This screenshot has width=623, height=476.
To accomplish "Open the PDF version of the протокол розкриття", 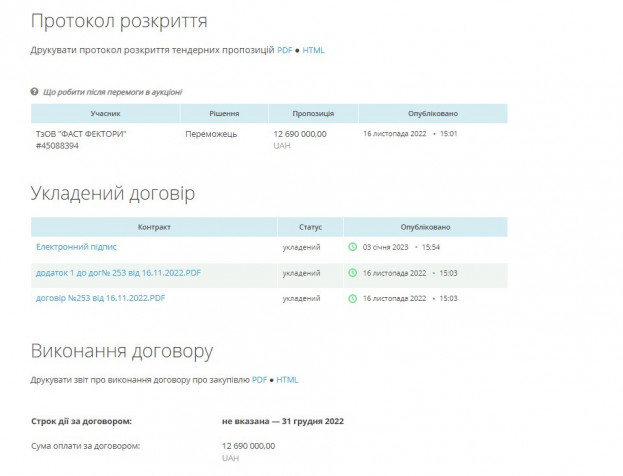I will 284,50.
